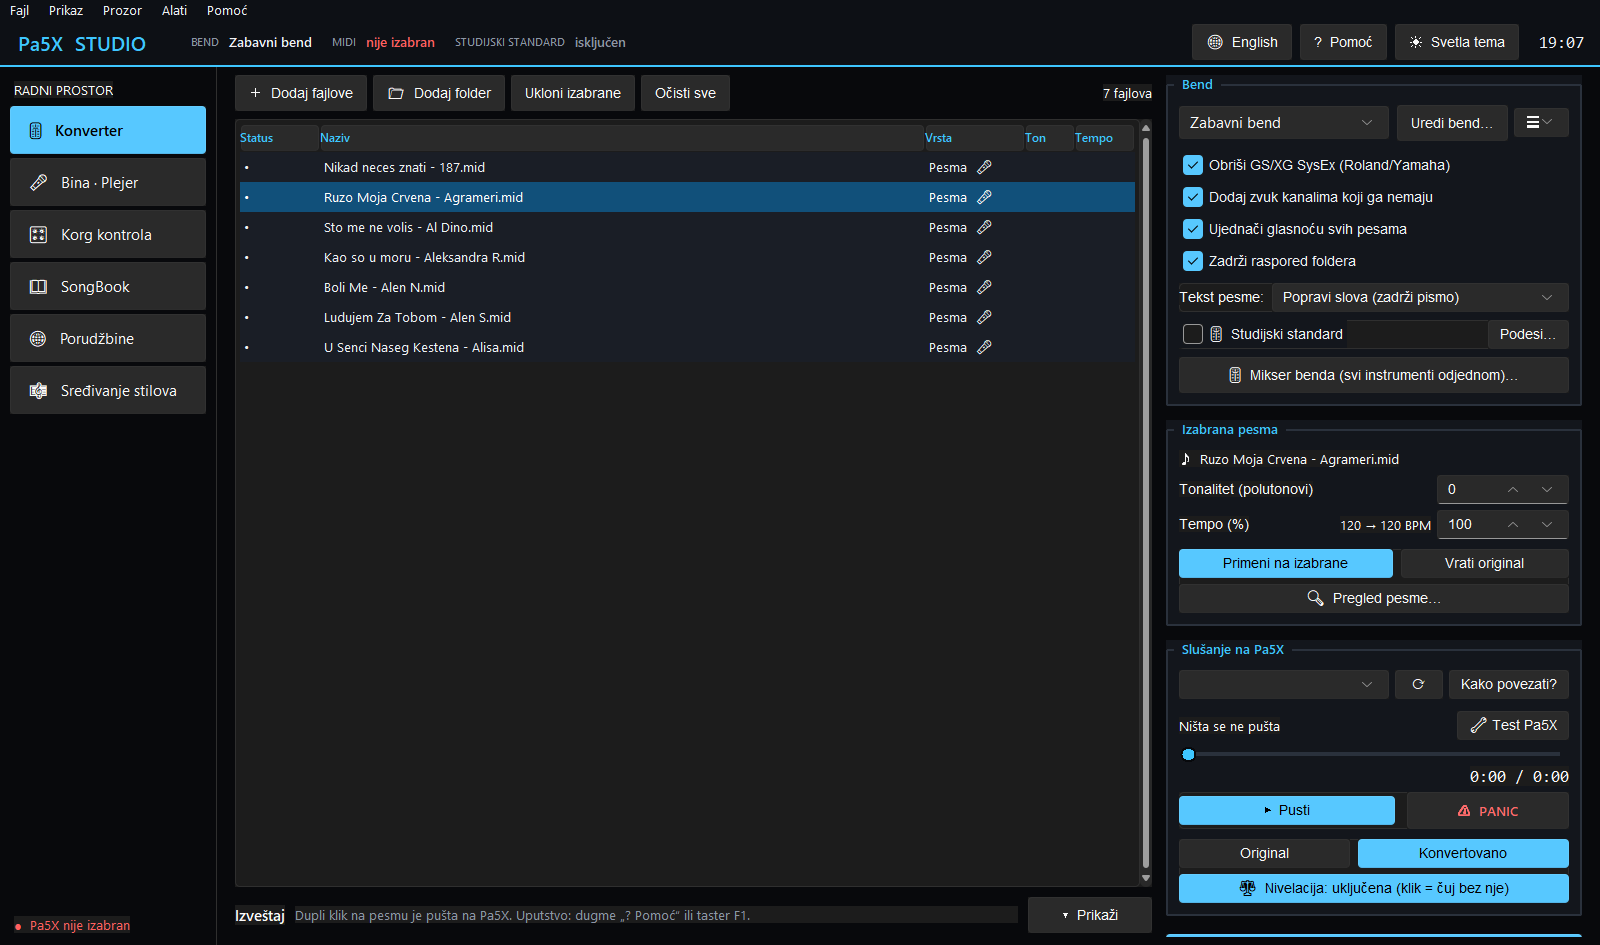The image size is (1600, 945).
Task: Toggle Ujednači glasnoću svih pesama
Action: (1193, 229)
